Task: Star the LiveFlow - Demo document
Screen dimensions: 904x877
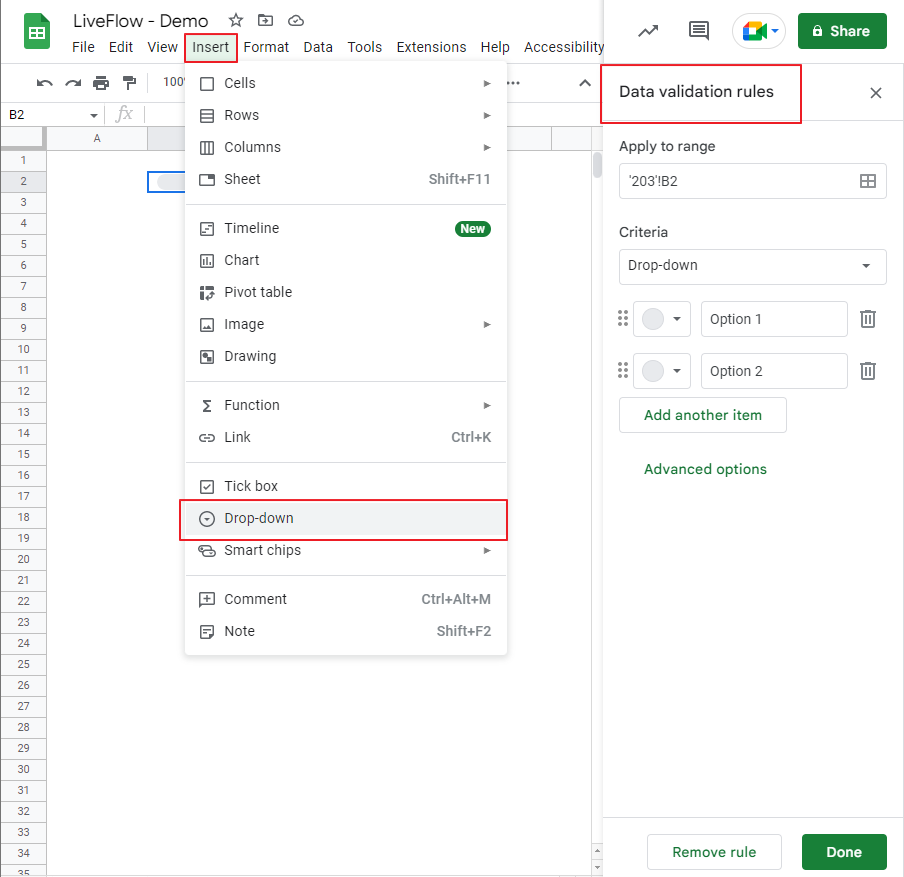Action: 236,20
